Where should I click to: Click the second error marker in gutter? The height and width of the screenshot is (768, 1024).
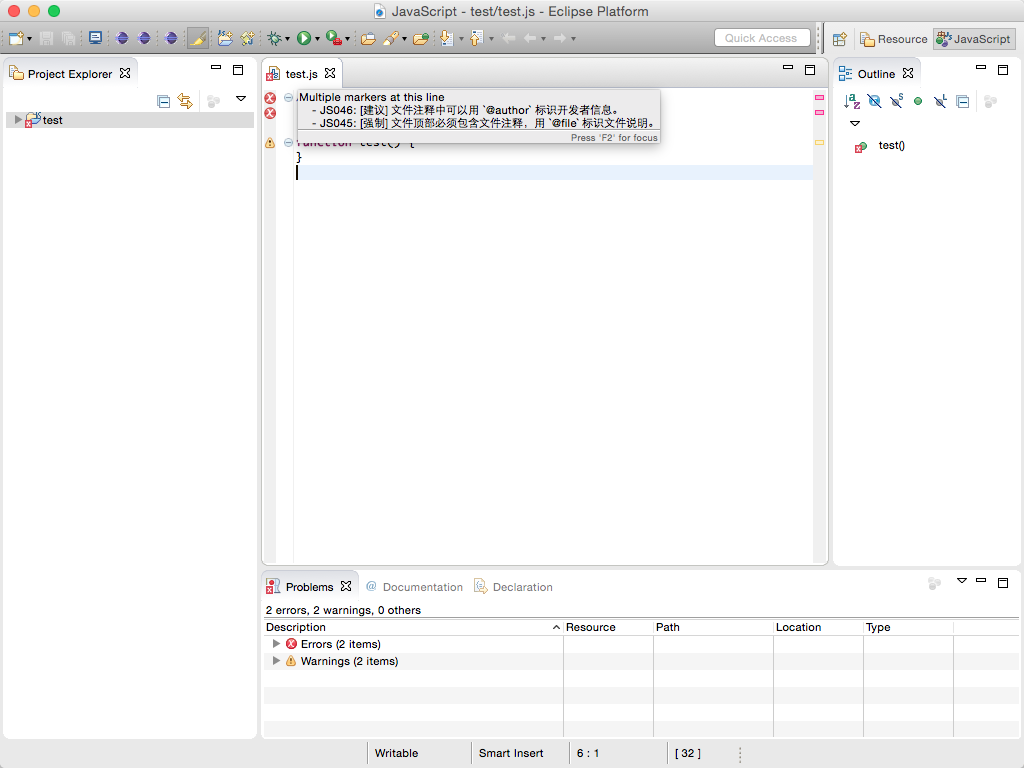point(270,113)
